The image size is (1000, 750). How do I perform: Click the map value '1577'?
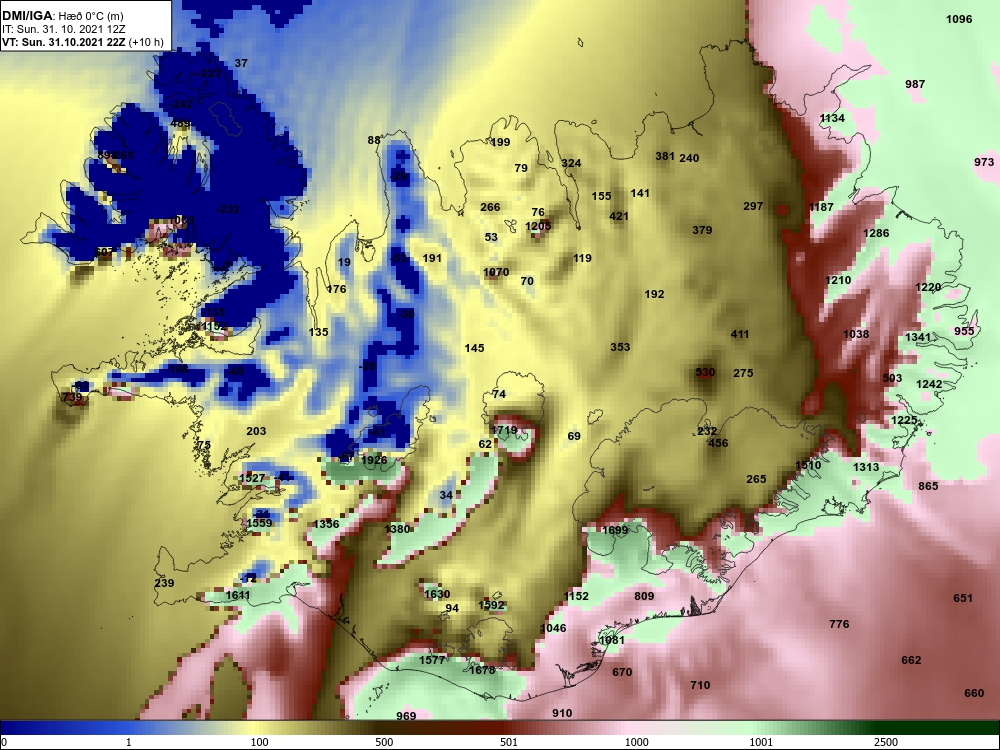(432, 660)
